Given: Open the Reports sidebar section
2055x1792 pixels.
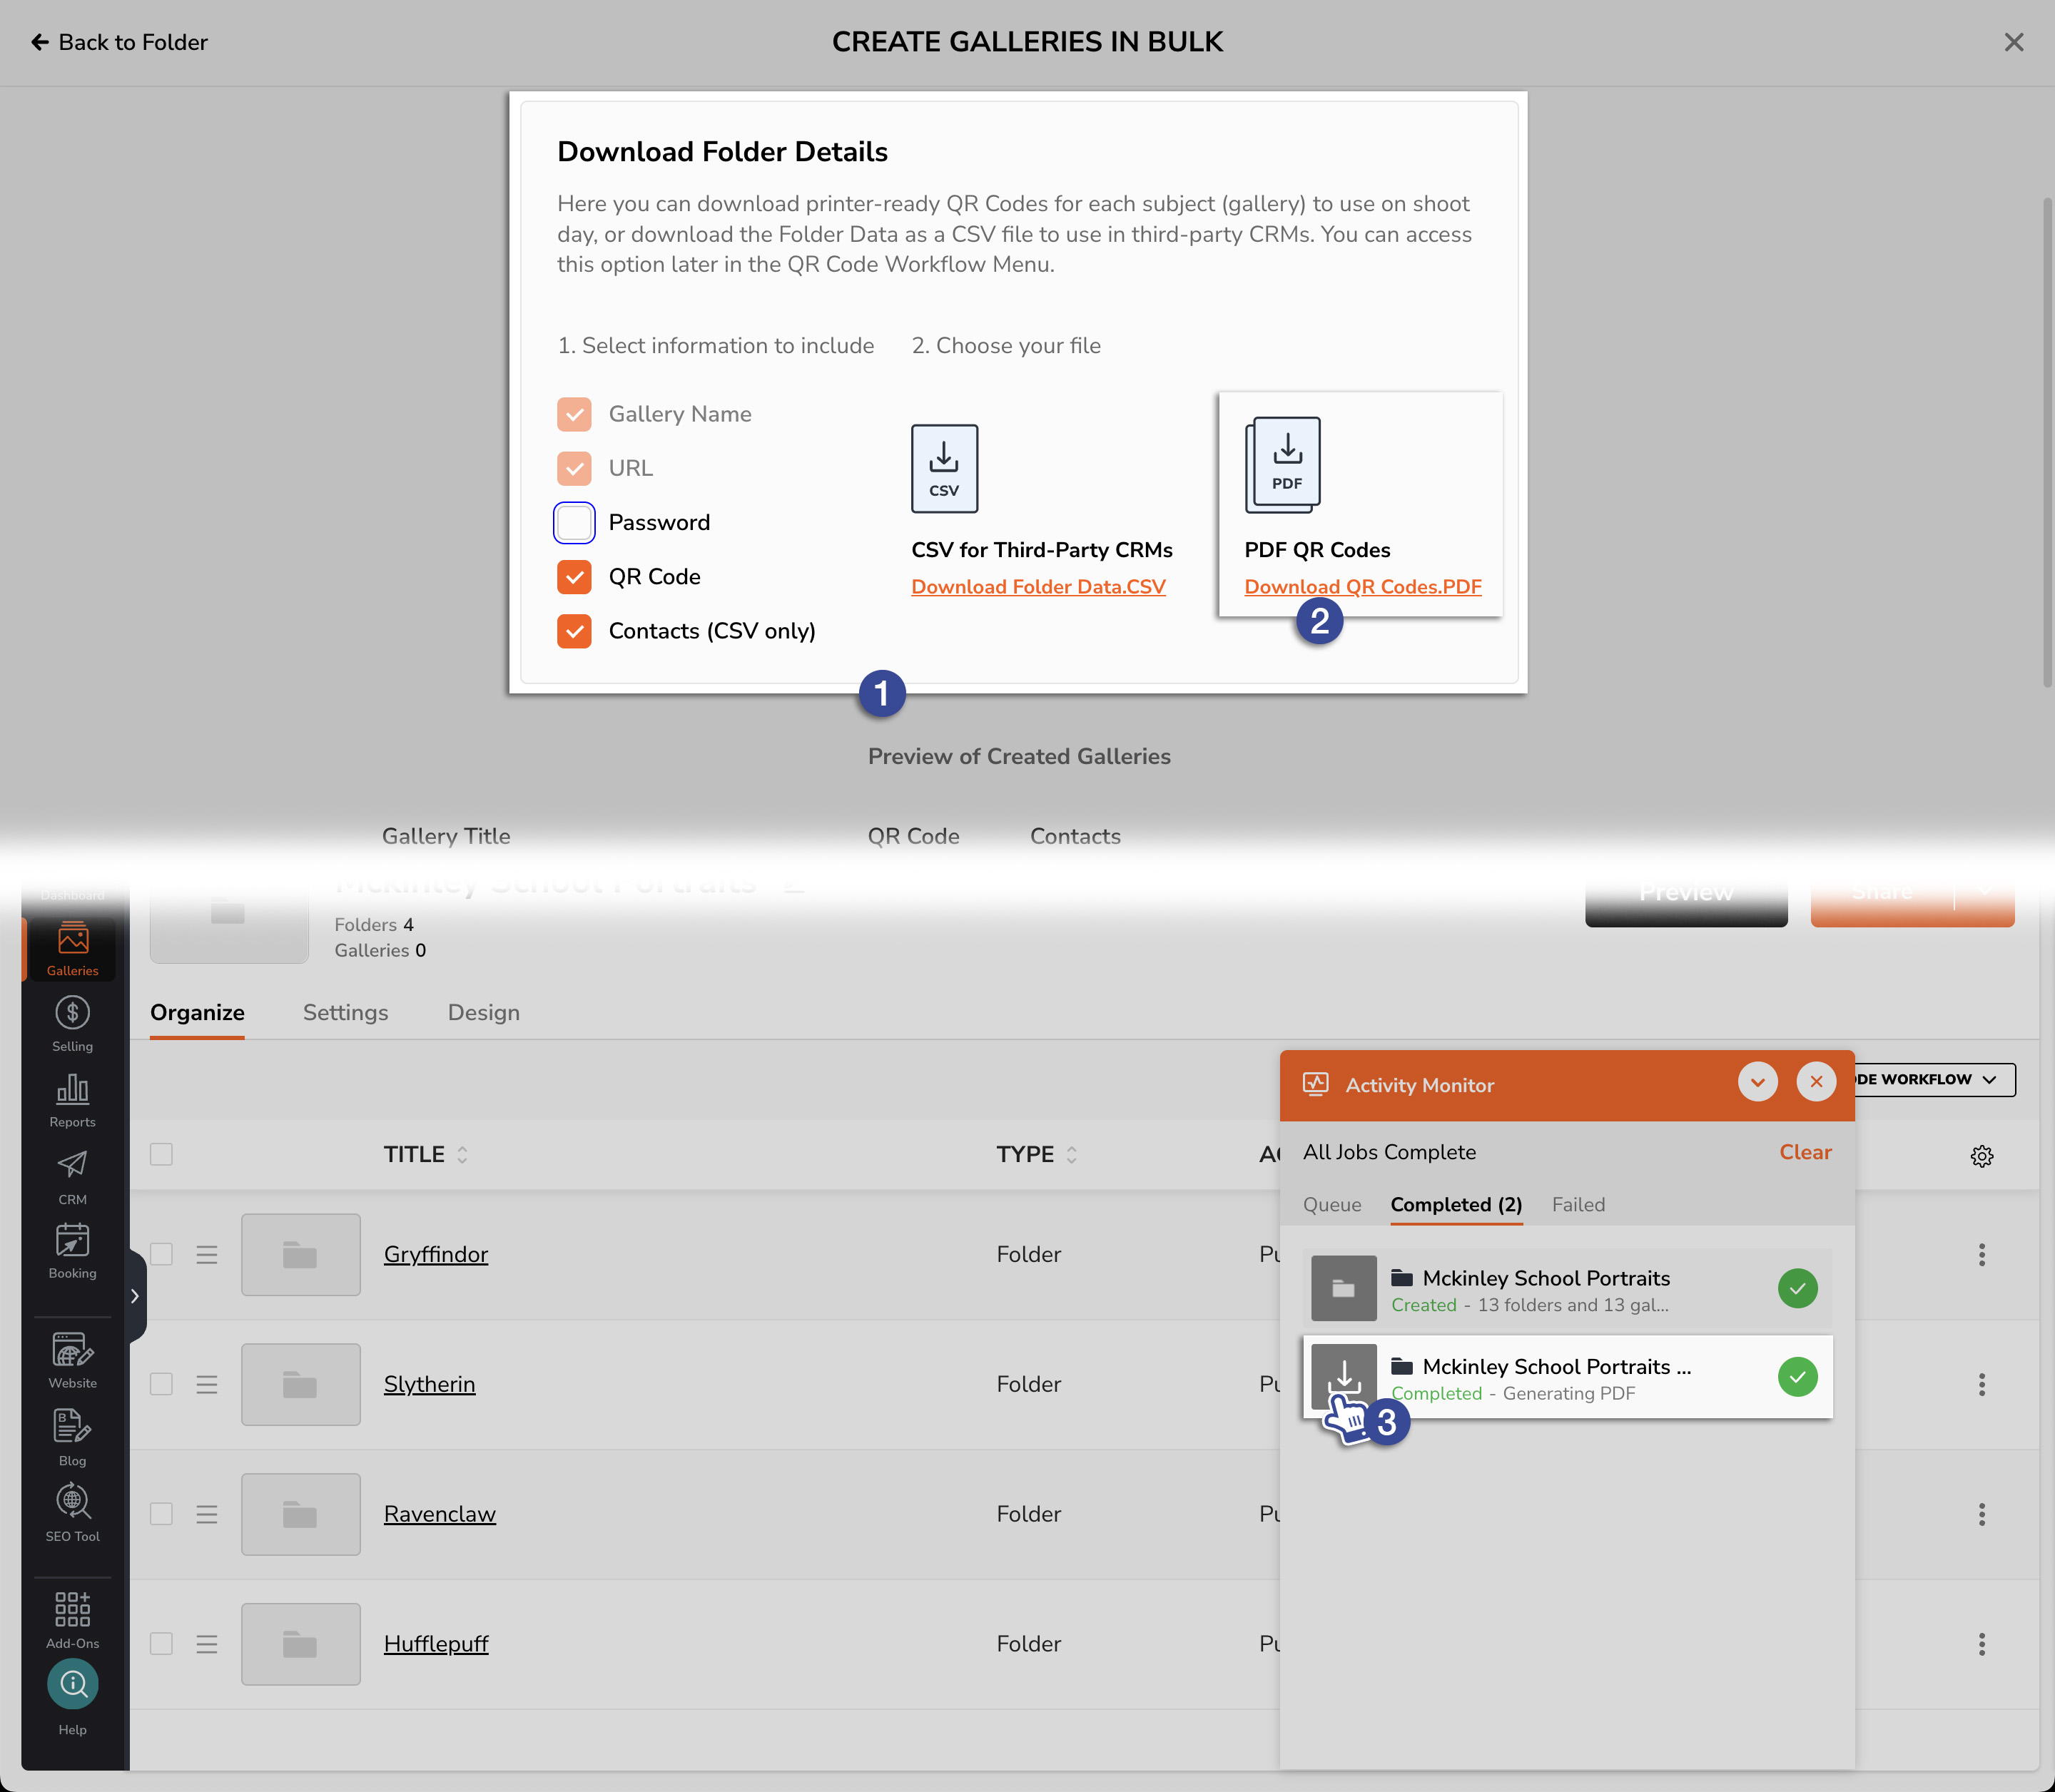Looking at the screenshot, I should pos(72,1100).
